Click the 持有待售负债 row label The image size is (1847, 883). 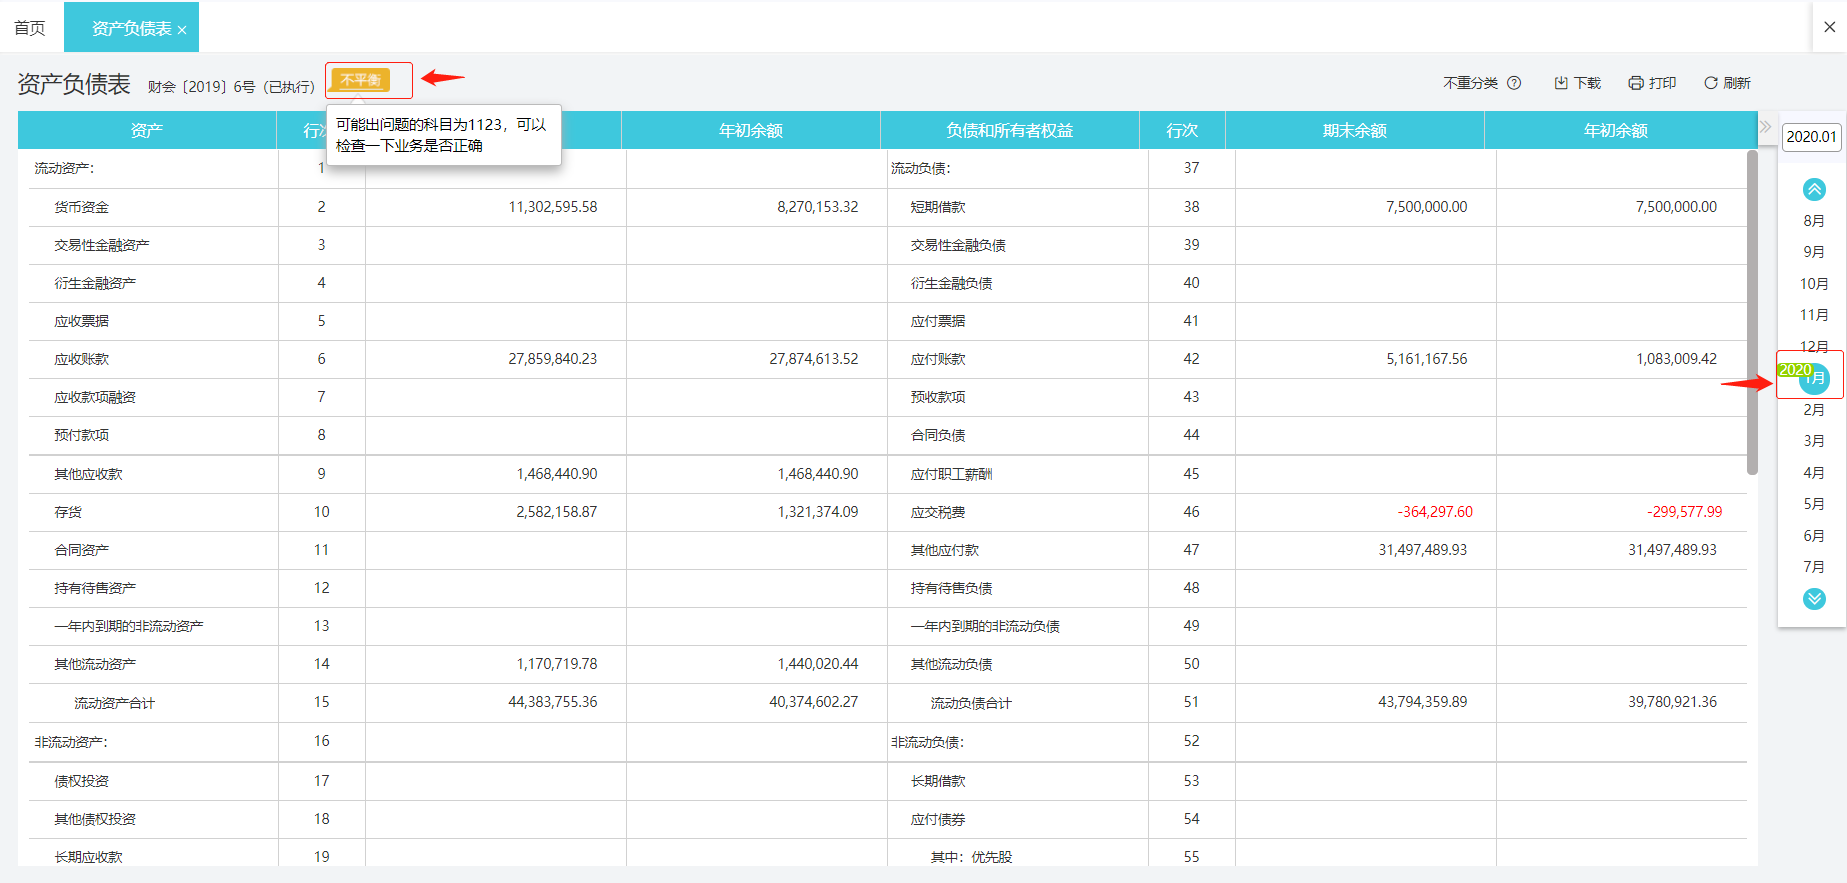point(951,588)
